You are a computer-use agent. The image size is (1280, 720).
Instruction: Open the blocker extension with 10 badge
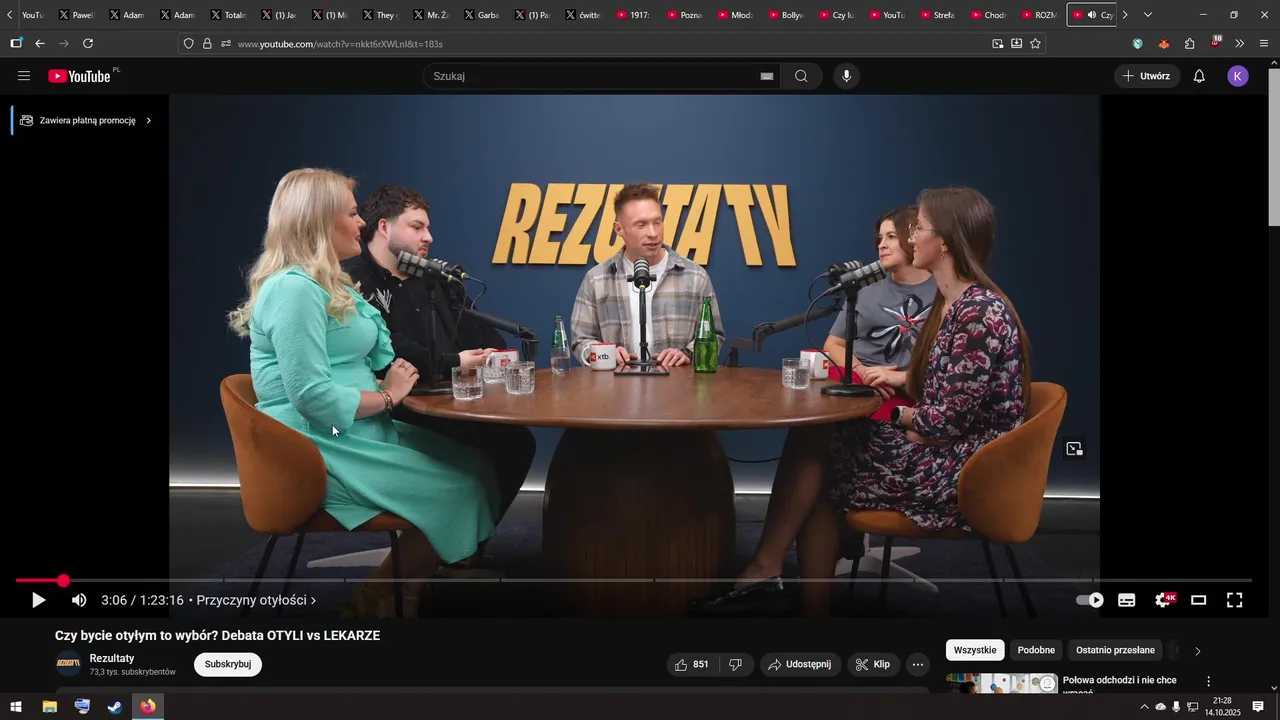(x=1215, y=43)
